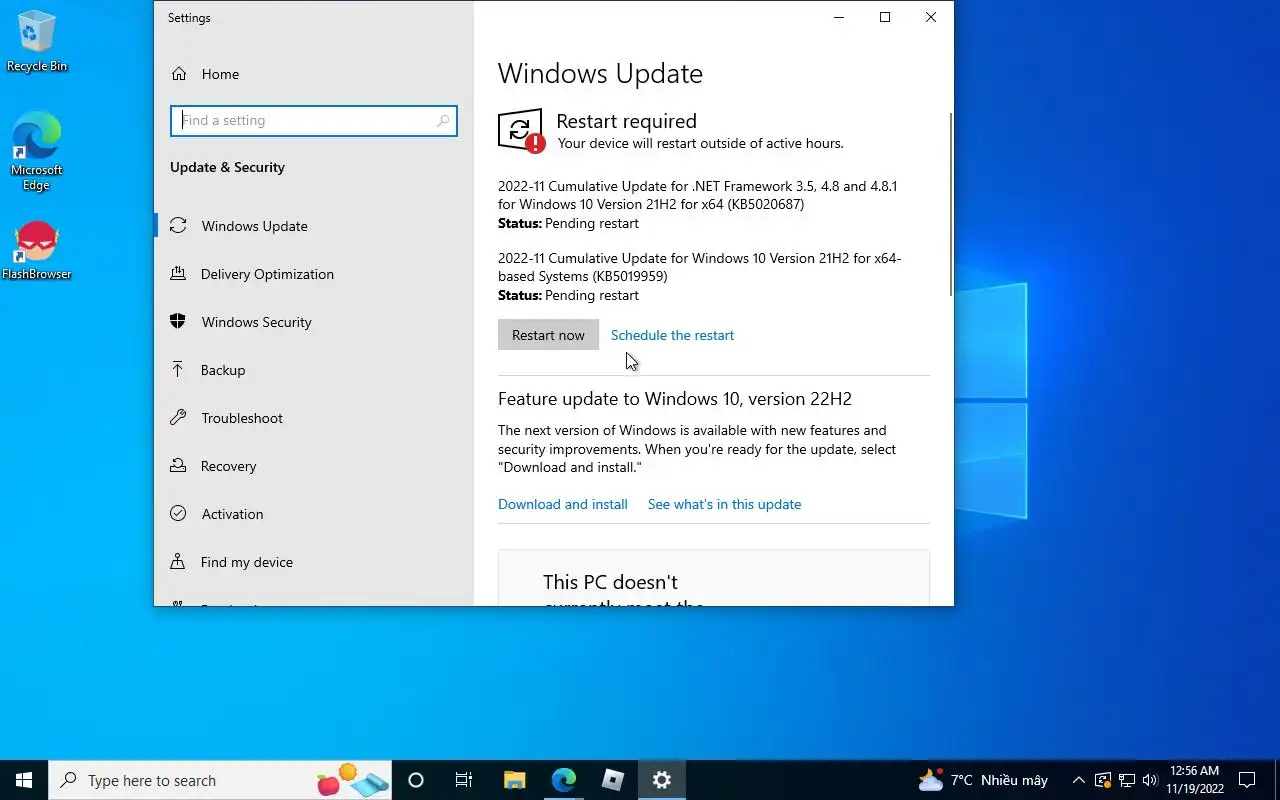
Task: Open Find my device settings
Action: 246,562
